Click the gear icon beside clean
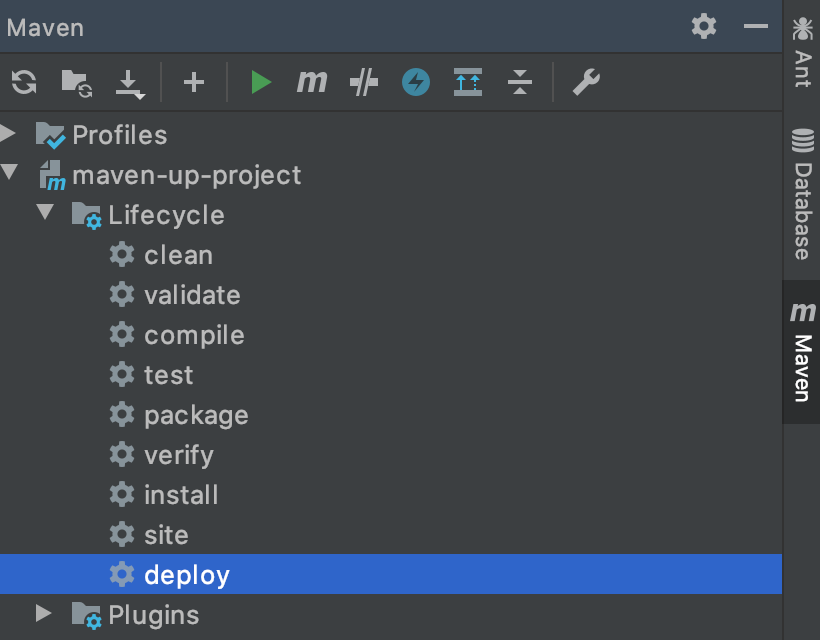The height and width of the screenshot is (640, 820). pyautogui.click(x=122, y=255)
